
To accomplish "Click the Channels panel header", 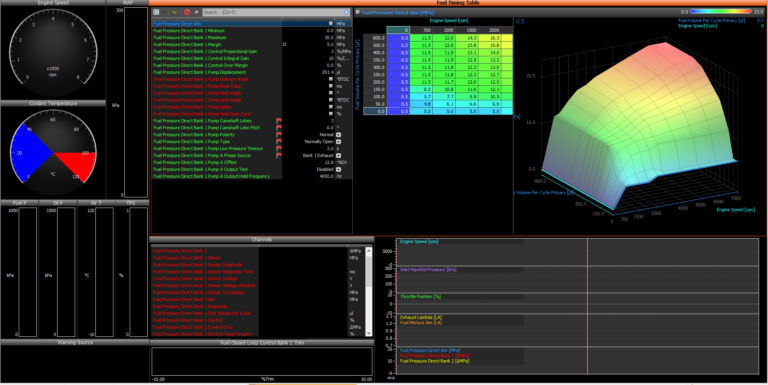I will click(x=262, y=240).
